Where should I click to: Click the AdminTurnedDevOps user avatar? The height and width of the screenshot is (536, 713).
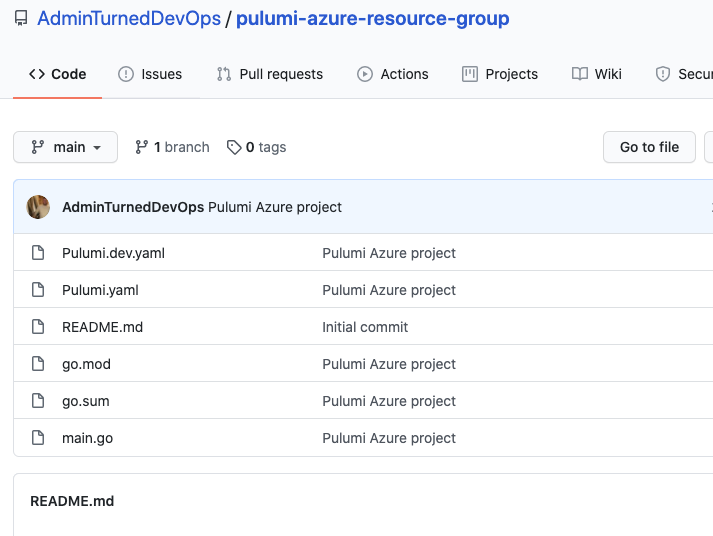click(x=38, y=207)
